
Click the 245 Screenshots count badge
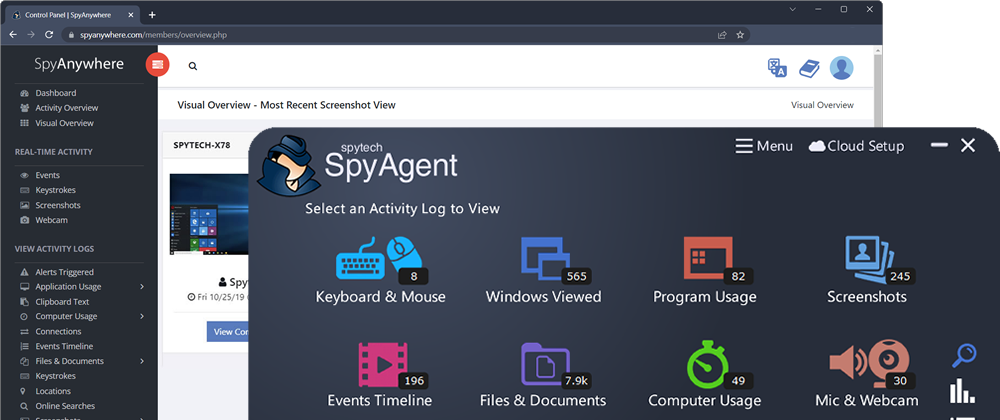point(901,277)
